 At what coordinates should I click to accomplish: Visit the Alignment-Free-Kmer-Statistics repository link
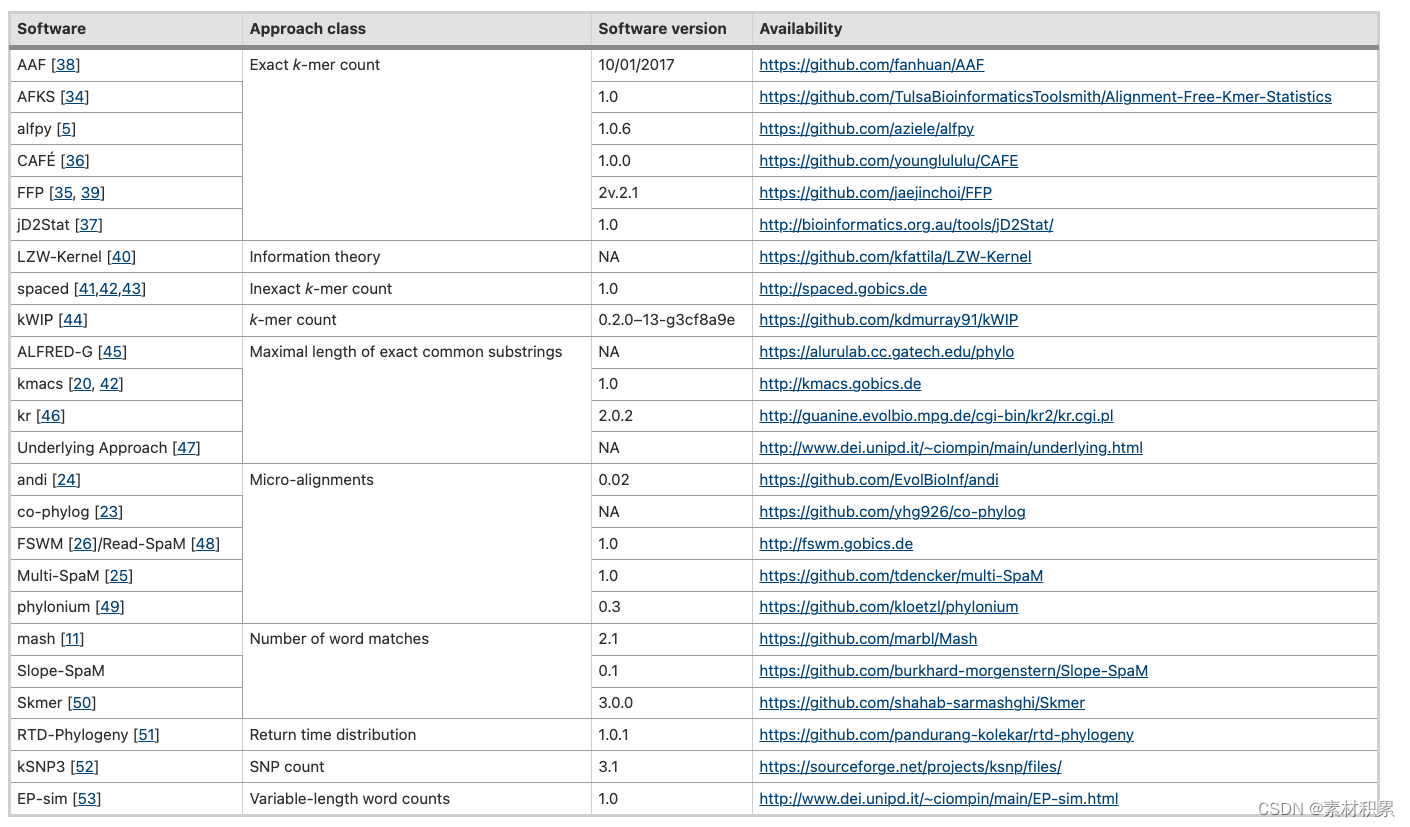coord(1044,96)
